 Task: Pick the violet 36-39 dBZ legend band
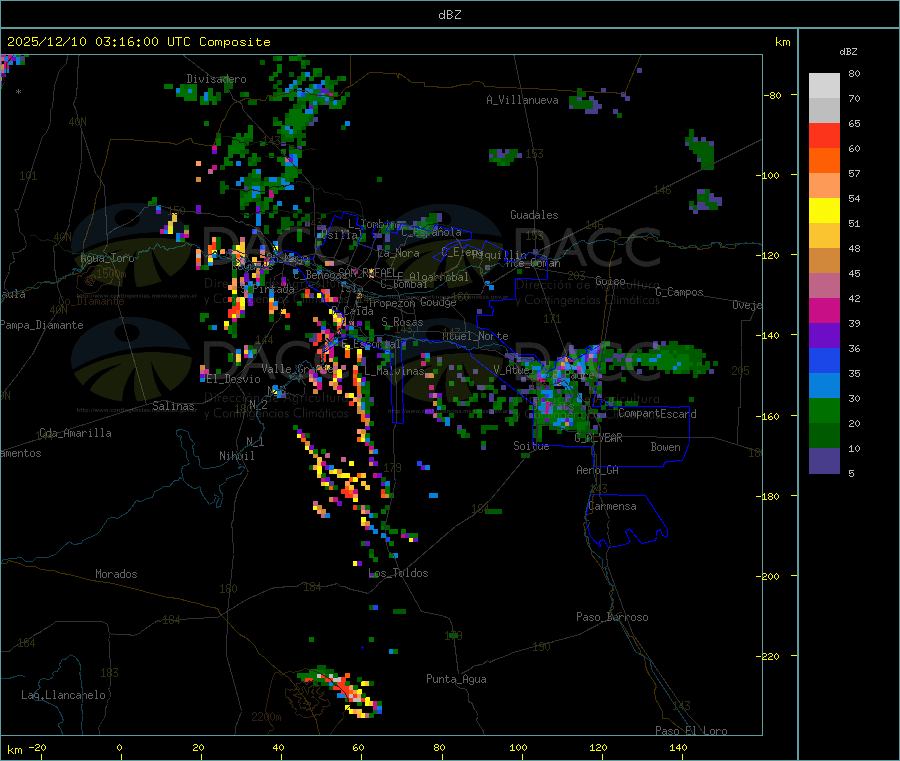[824, 336]
